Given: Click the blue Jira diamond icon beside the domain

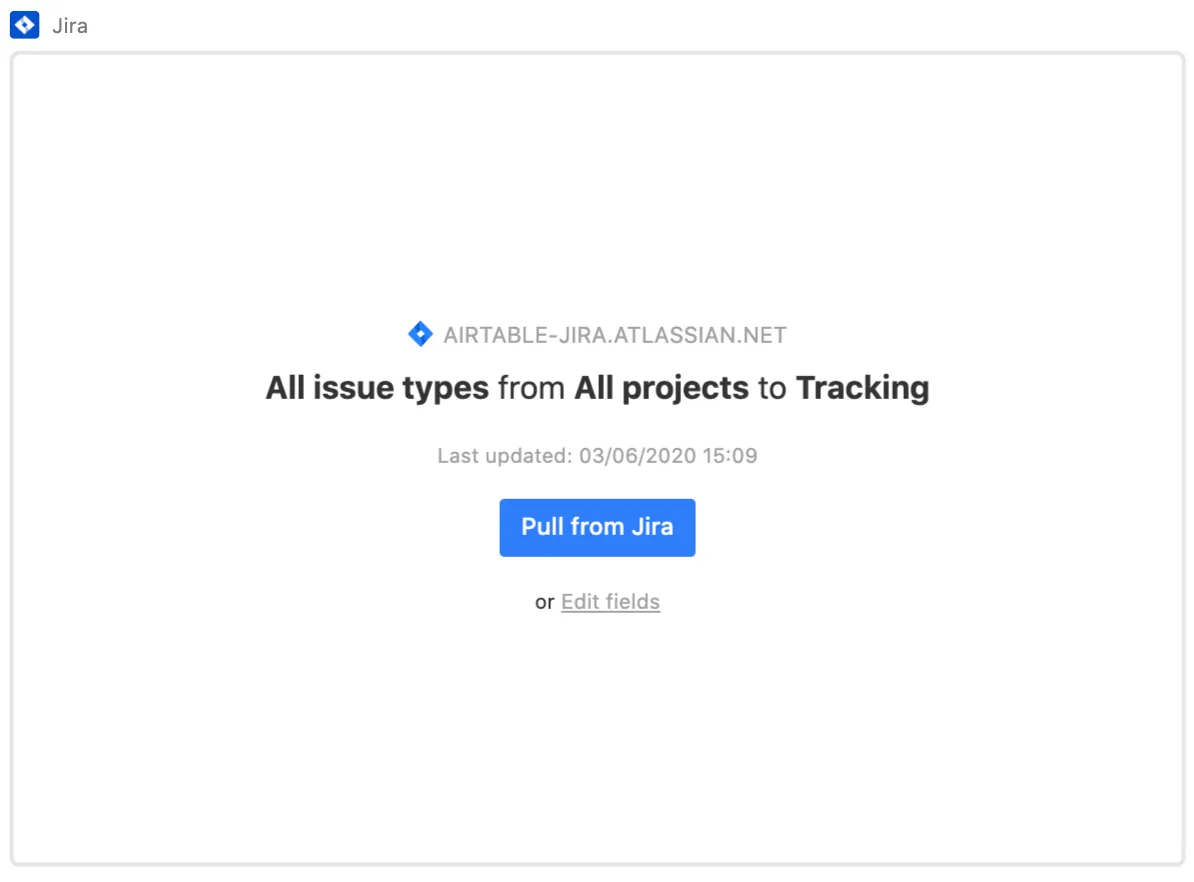Looking at the screenshot, I should 420,335.
